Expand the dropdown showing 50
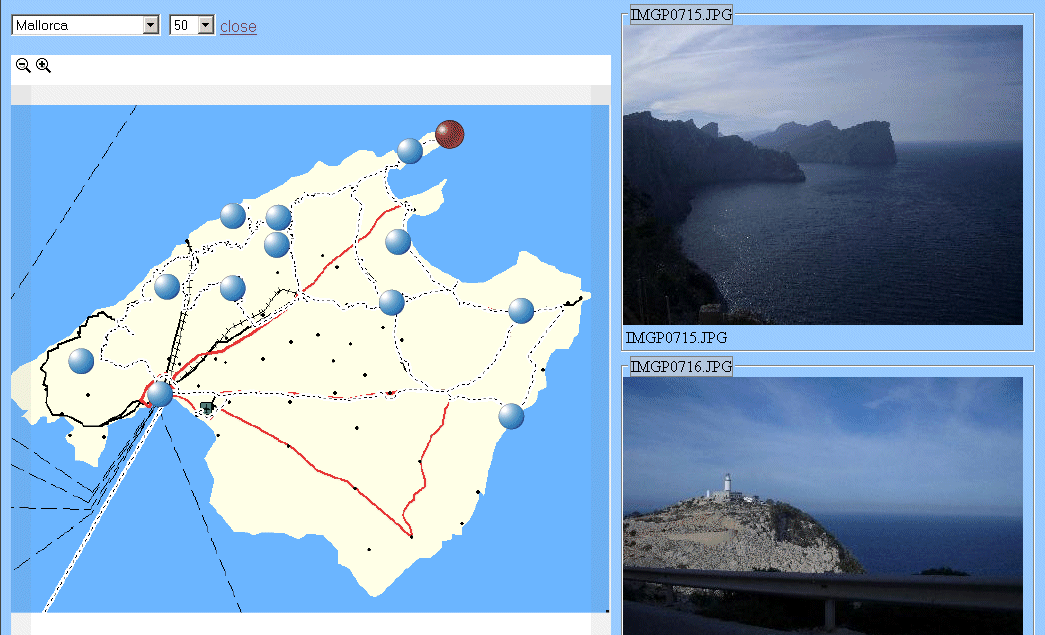The height and width of the screenshot is (635, 1045). click(192, 25)
